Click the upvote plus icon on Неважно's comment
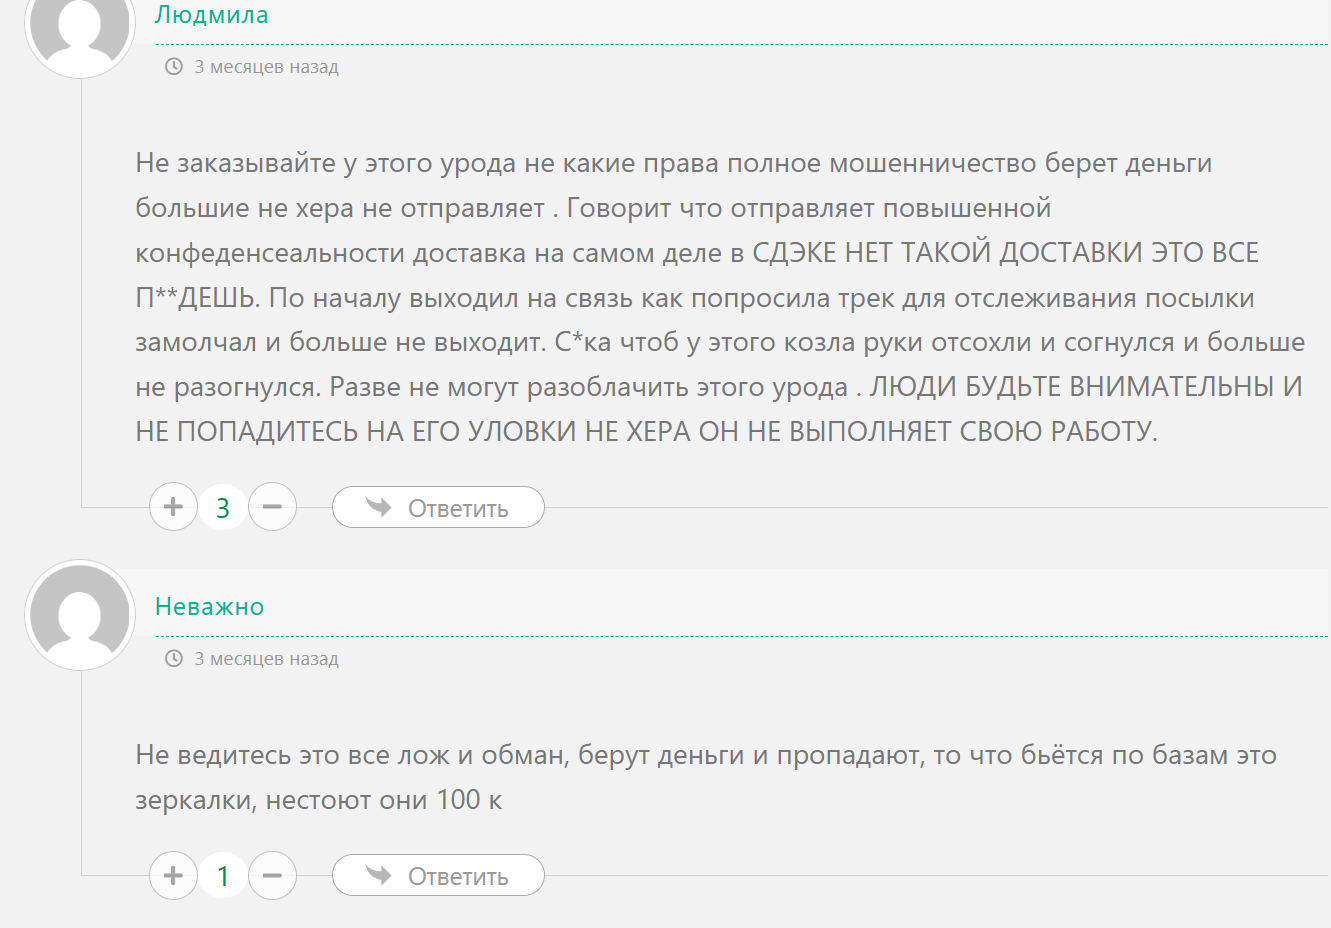The image size is (1331, 928). [x=173, y=875]
